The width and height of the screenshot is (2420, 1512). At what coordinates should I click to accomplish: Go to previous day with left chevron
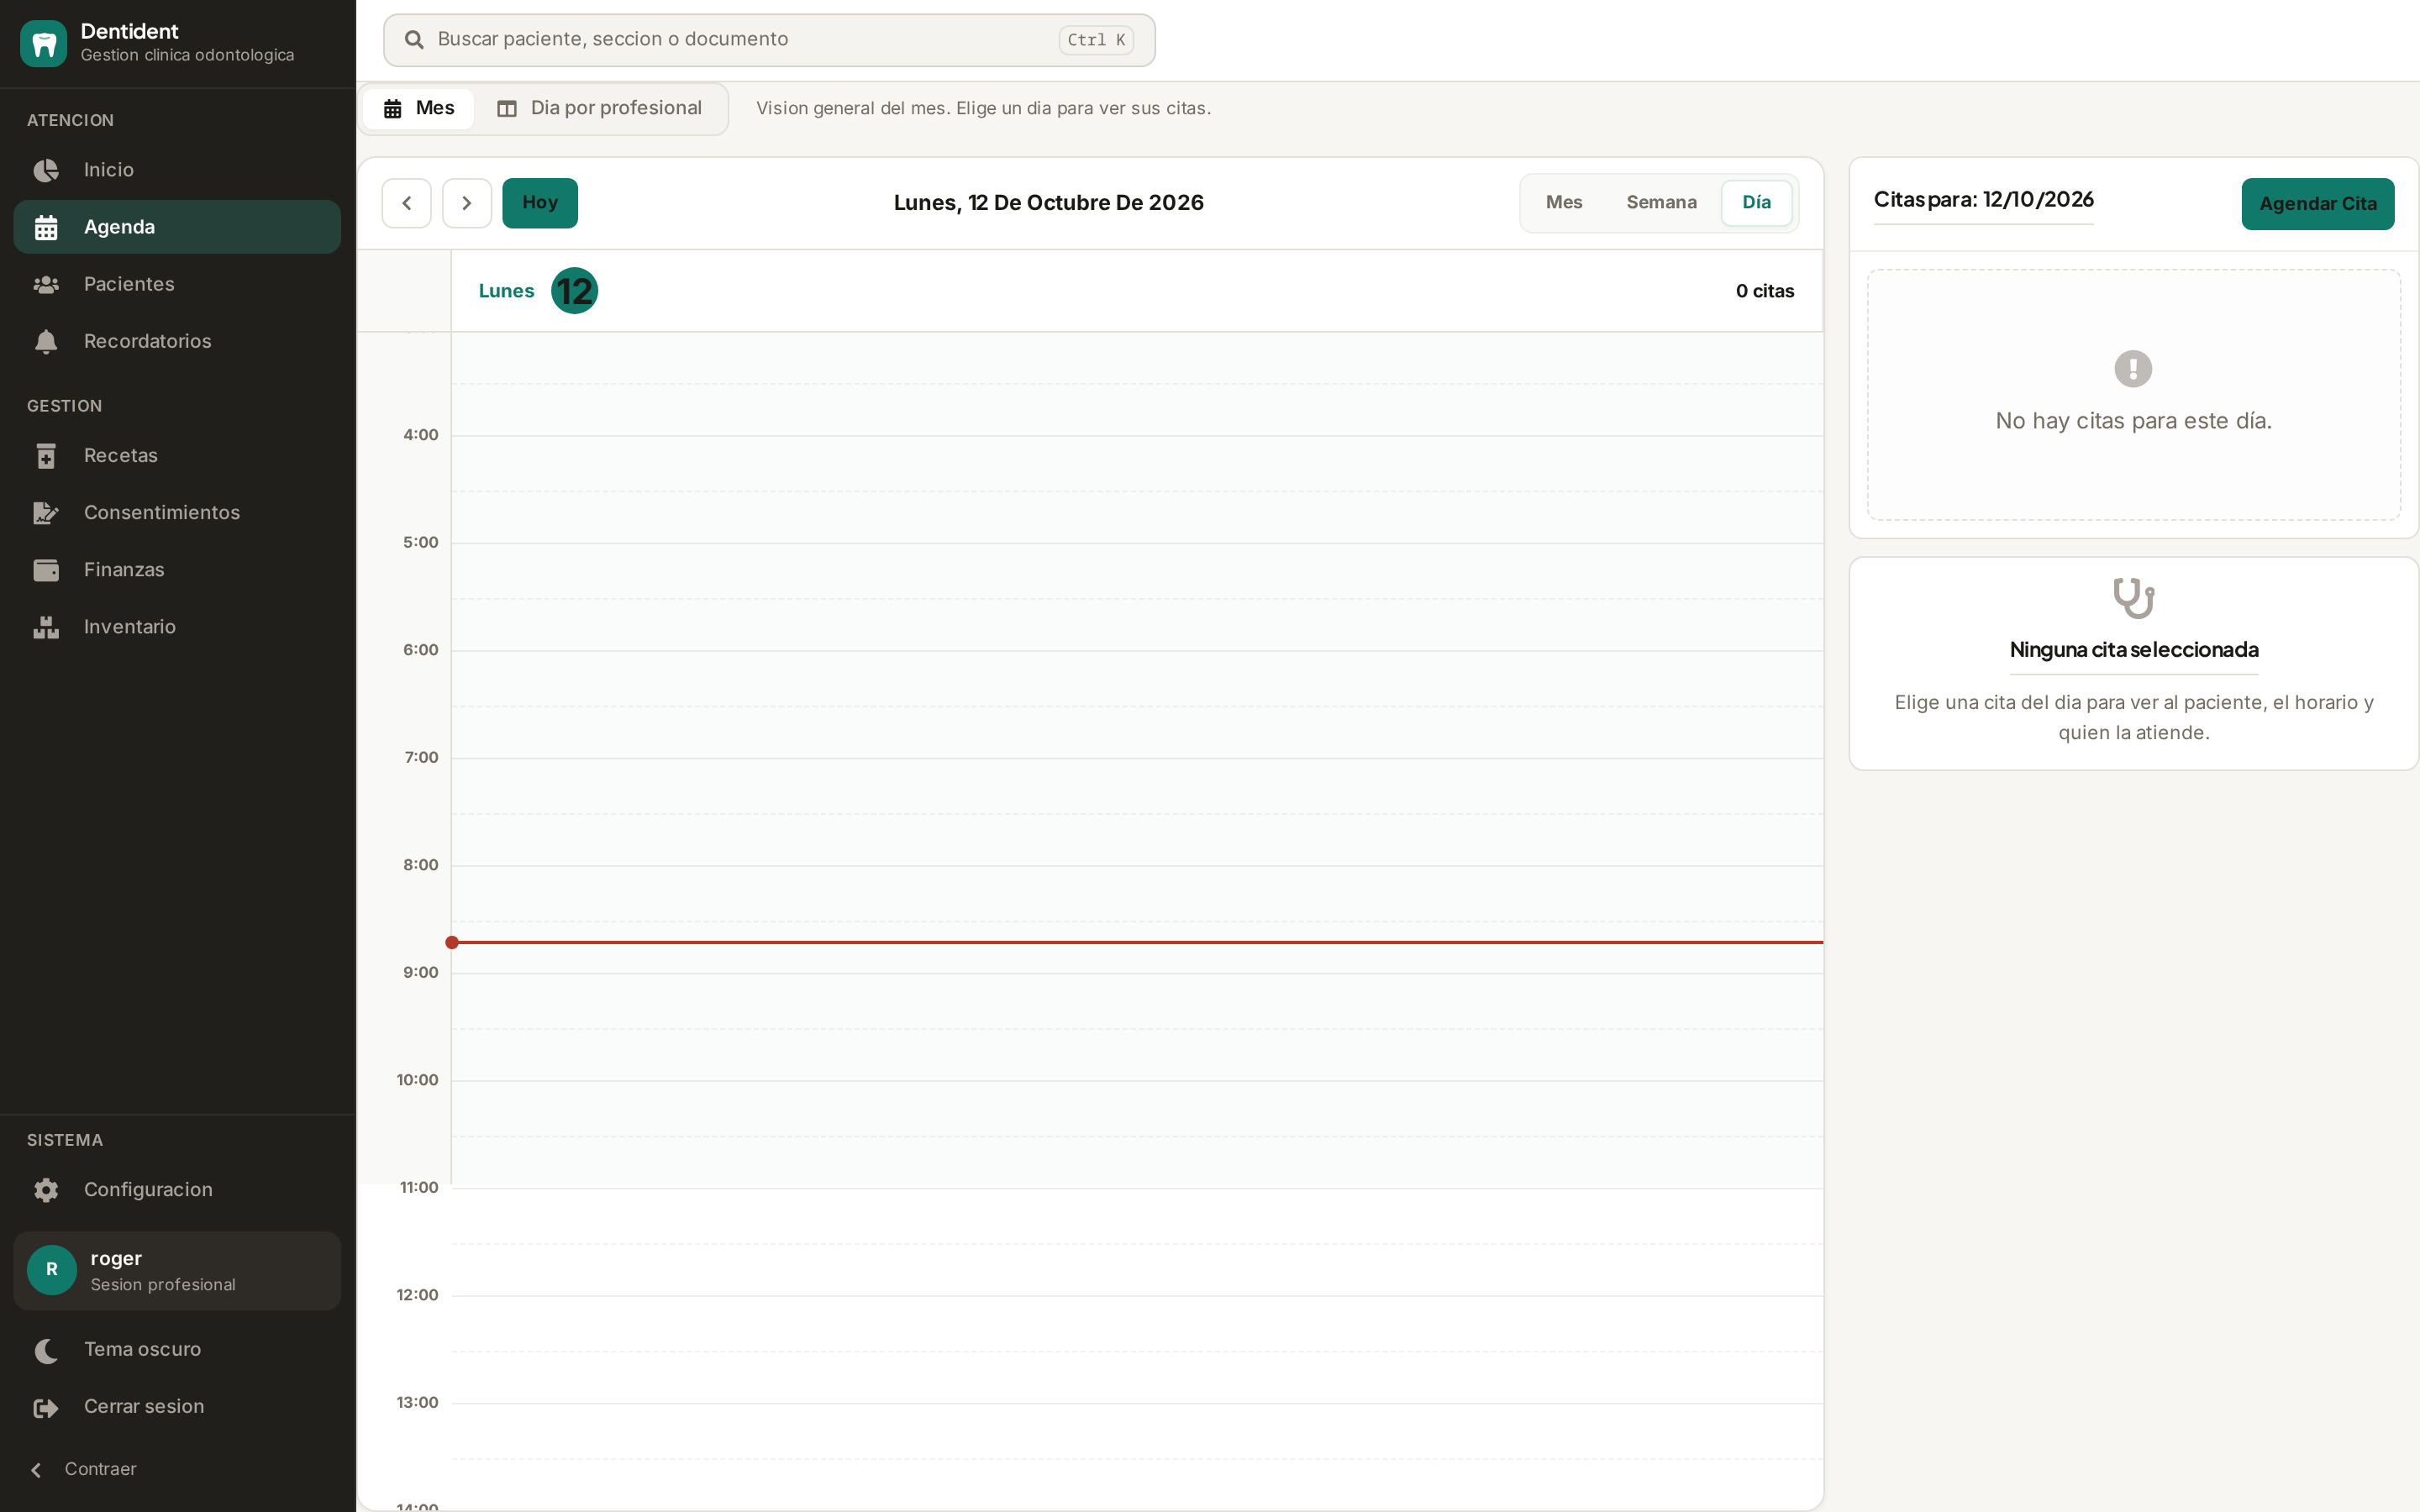pos(407,203)
